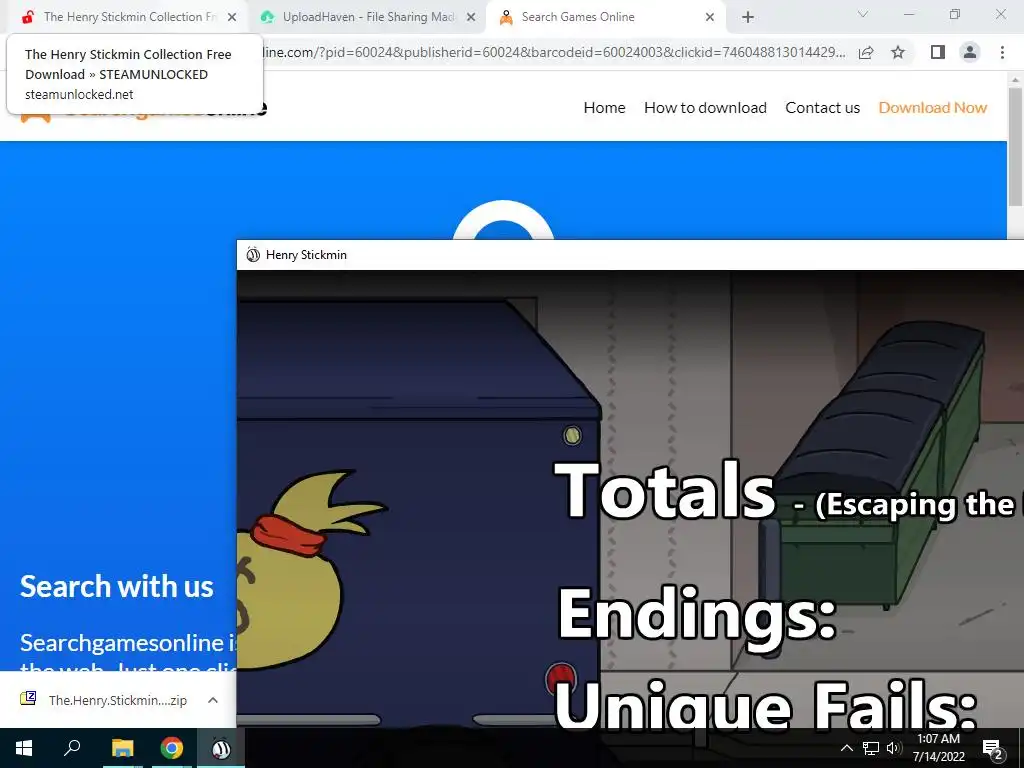Open the clock showing 1:07 AM
This screenshot has width=1024, height=768.
tap(938, 748)
